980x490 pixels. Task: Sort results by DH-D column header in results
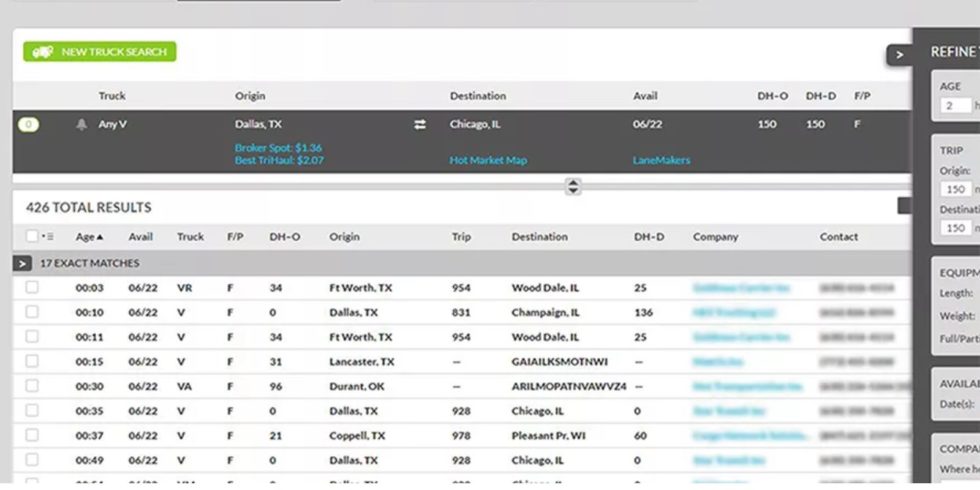[x=649, y=237]
